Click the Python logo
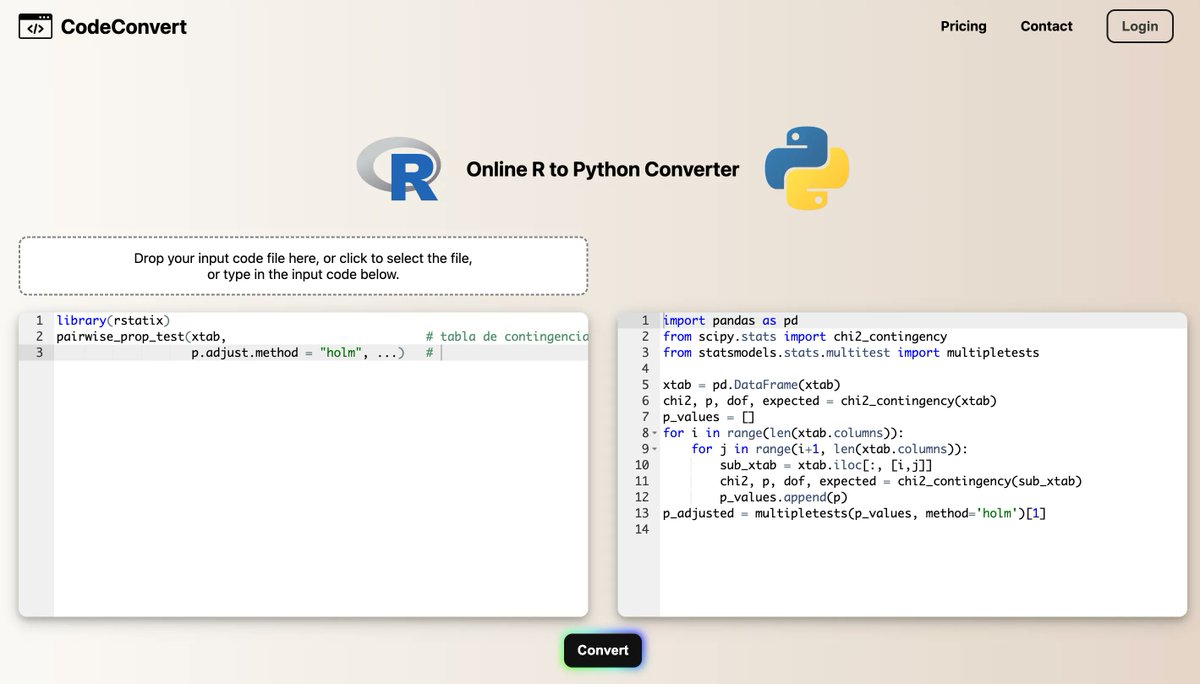This screenshot has height=684, width=1200. tap(807, 168)
